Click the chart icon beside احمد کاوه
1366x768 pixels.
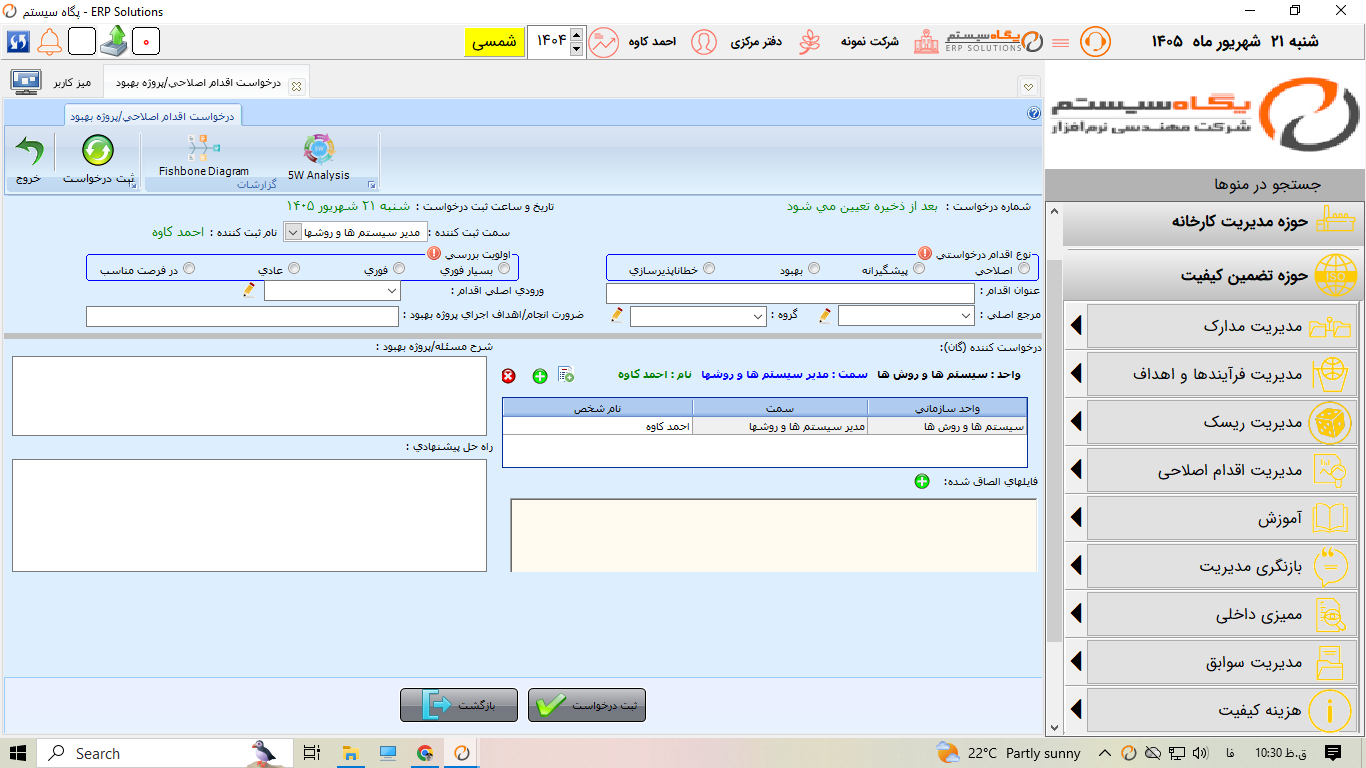pos(603,42)
